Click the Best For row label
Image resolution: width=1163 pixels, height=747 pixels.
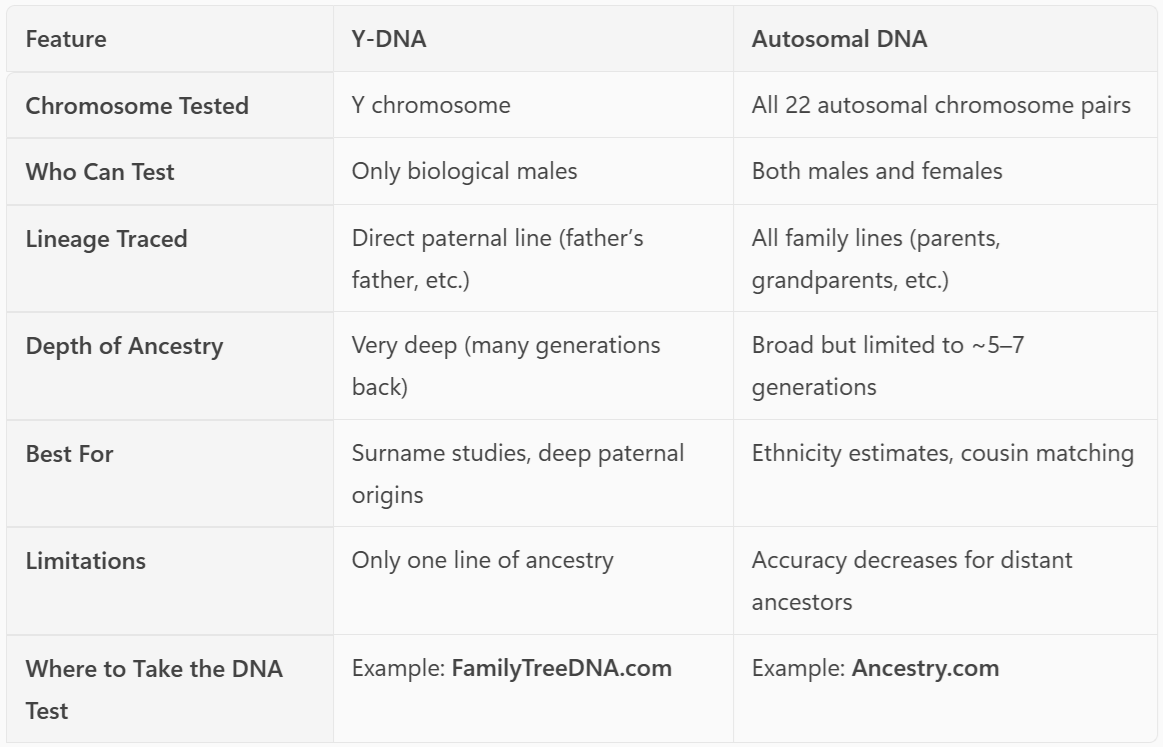click(69, 454)
